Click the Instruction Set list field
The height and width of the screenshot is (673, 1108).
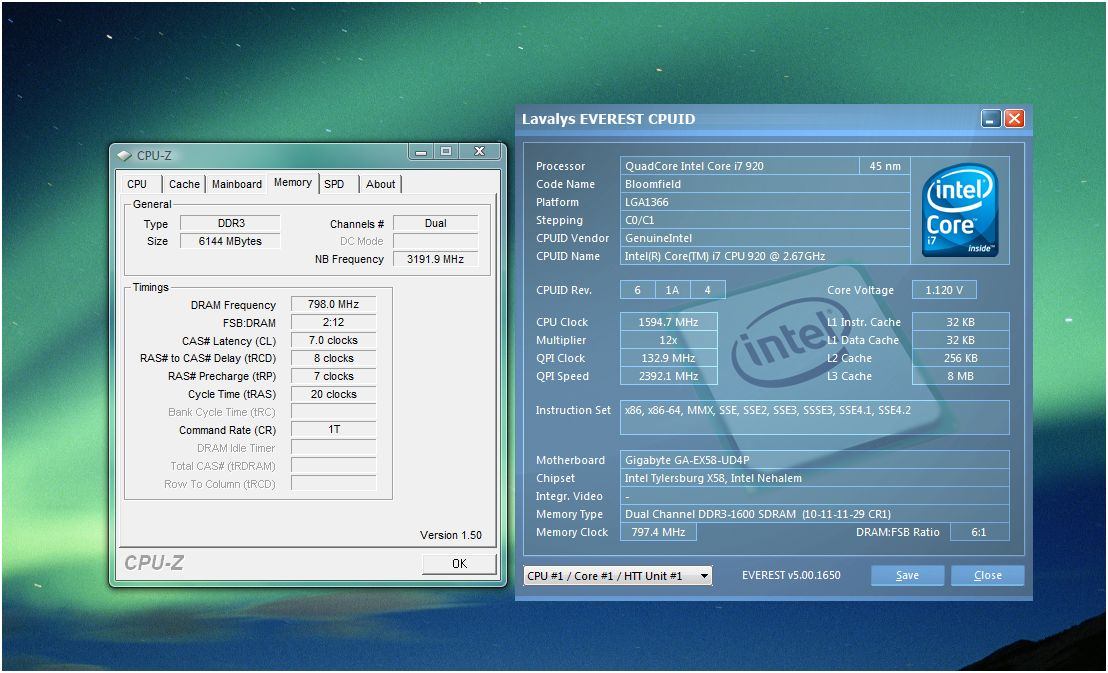point(815,417)
